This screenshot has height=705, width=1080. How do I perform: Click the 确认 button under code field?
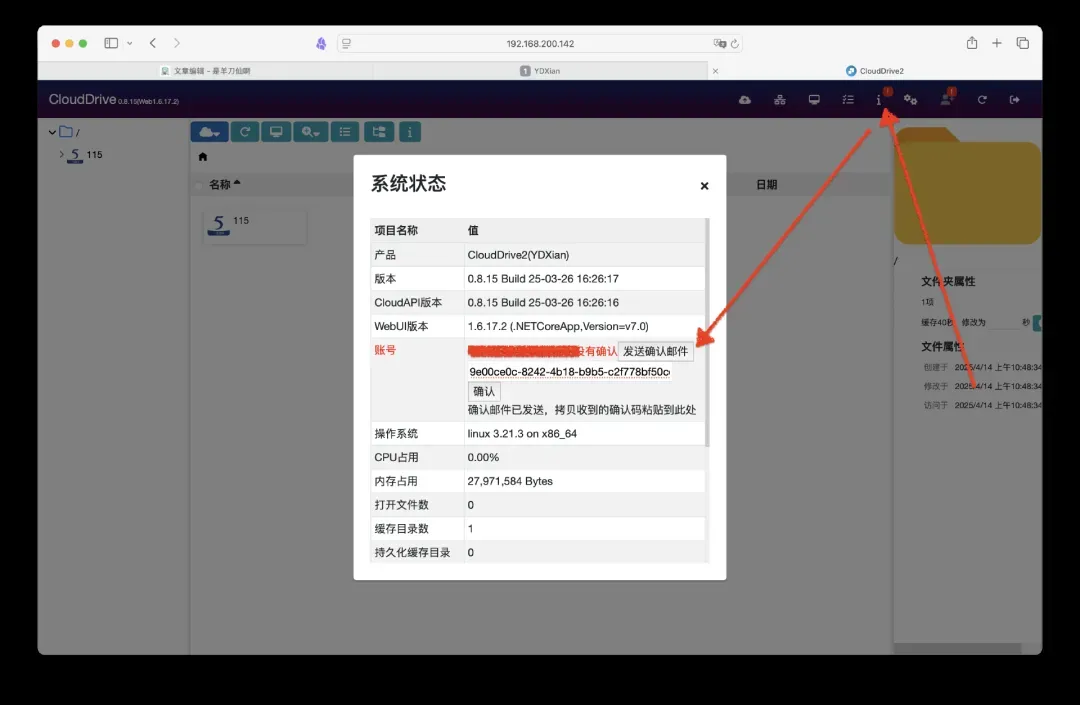[484, 391]
